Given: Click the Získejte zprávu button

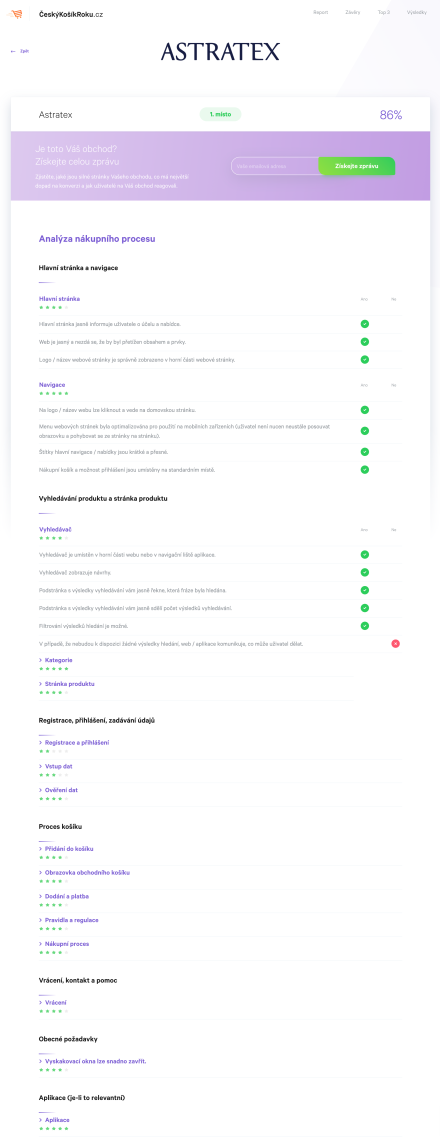Looking at the screenshot, I should (357, 166).
